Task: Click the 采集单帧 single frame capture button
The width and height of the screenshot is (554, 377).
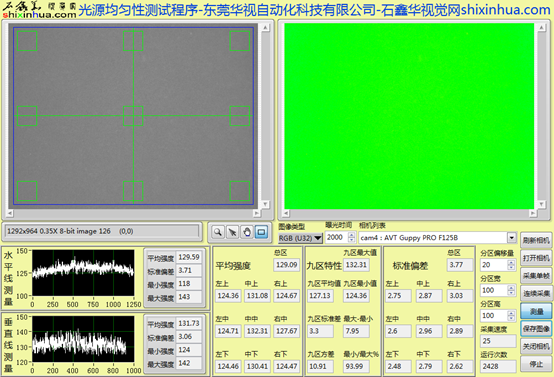Action: 536,276
